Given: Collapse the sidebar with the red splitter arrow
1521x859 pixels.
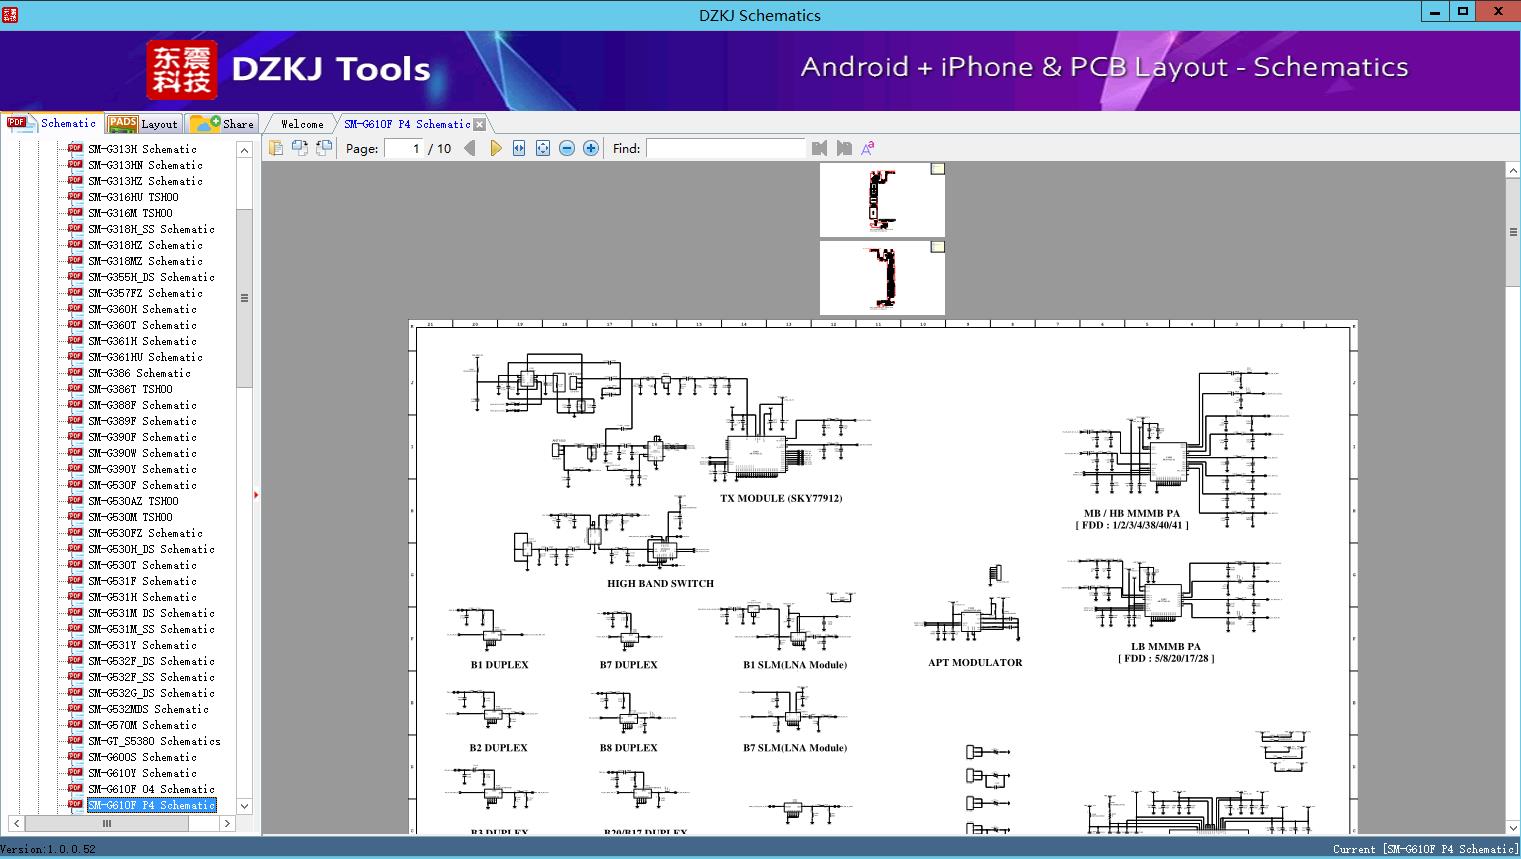Looking at the screenshot, I should (256, 494).
